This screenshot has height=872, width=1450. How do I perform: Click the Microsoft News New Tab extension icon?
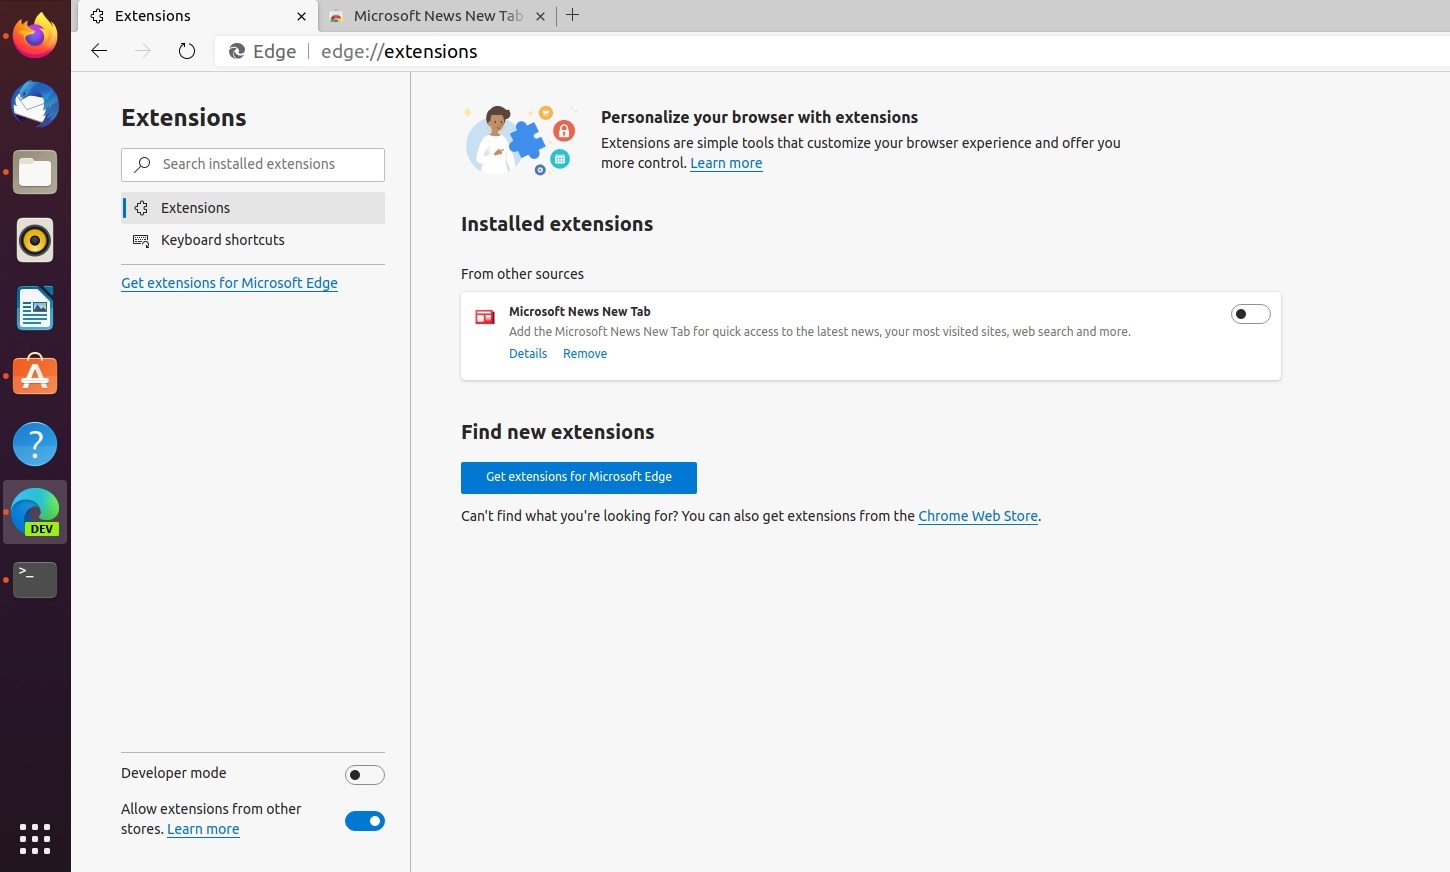485,317
